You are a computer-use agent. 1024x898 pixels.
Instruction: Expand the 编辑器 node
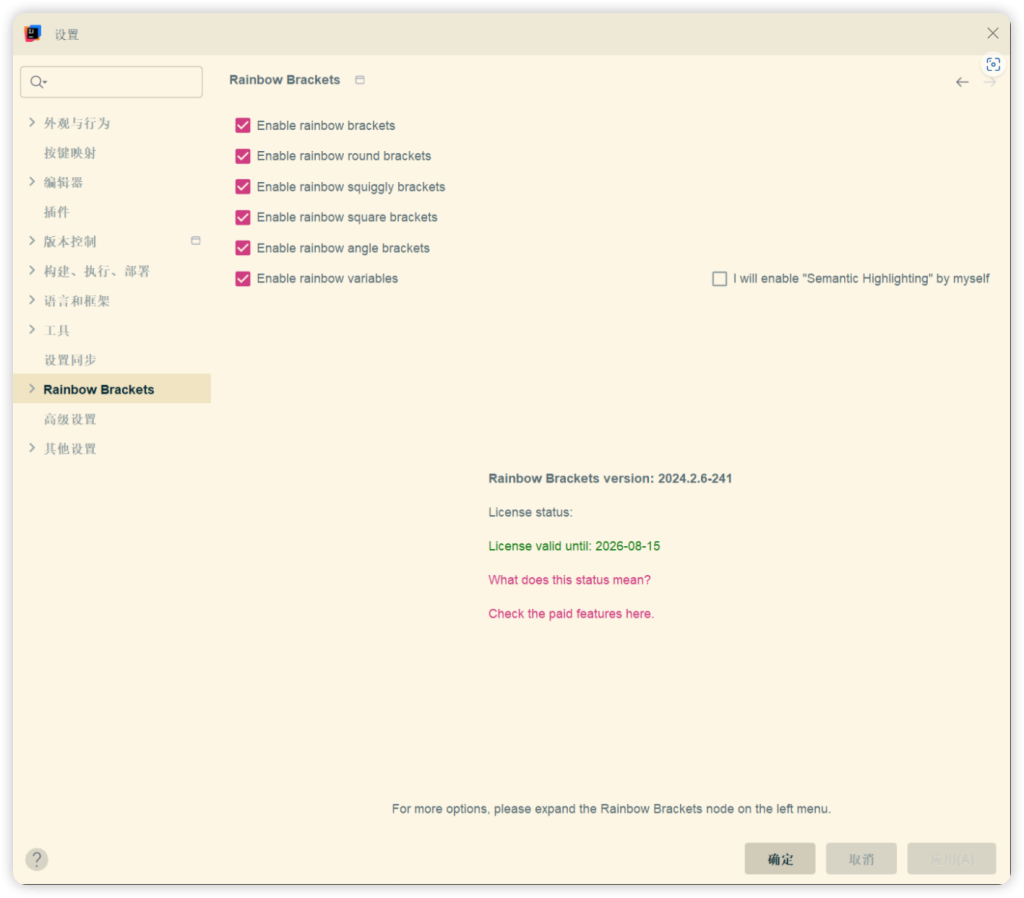31,182
